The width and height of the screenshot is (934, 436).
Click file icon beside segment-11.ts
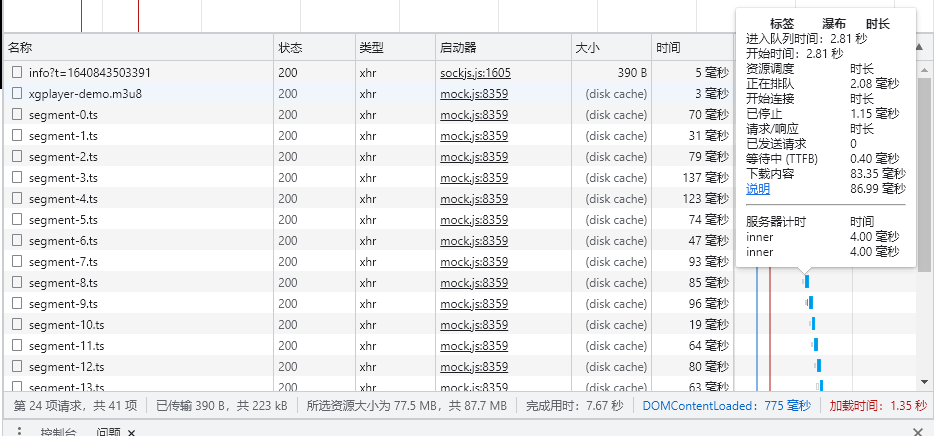coord(17,345)
